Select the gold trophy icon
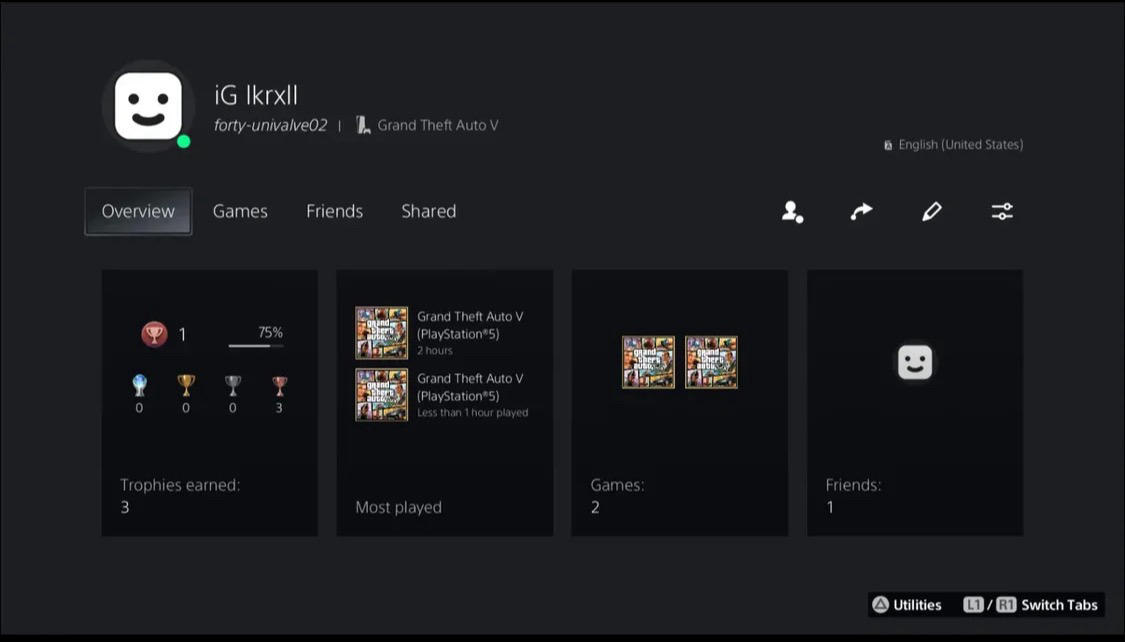The image size is (1125, 642). (186, 386)
